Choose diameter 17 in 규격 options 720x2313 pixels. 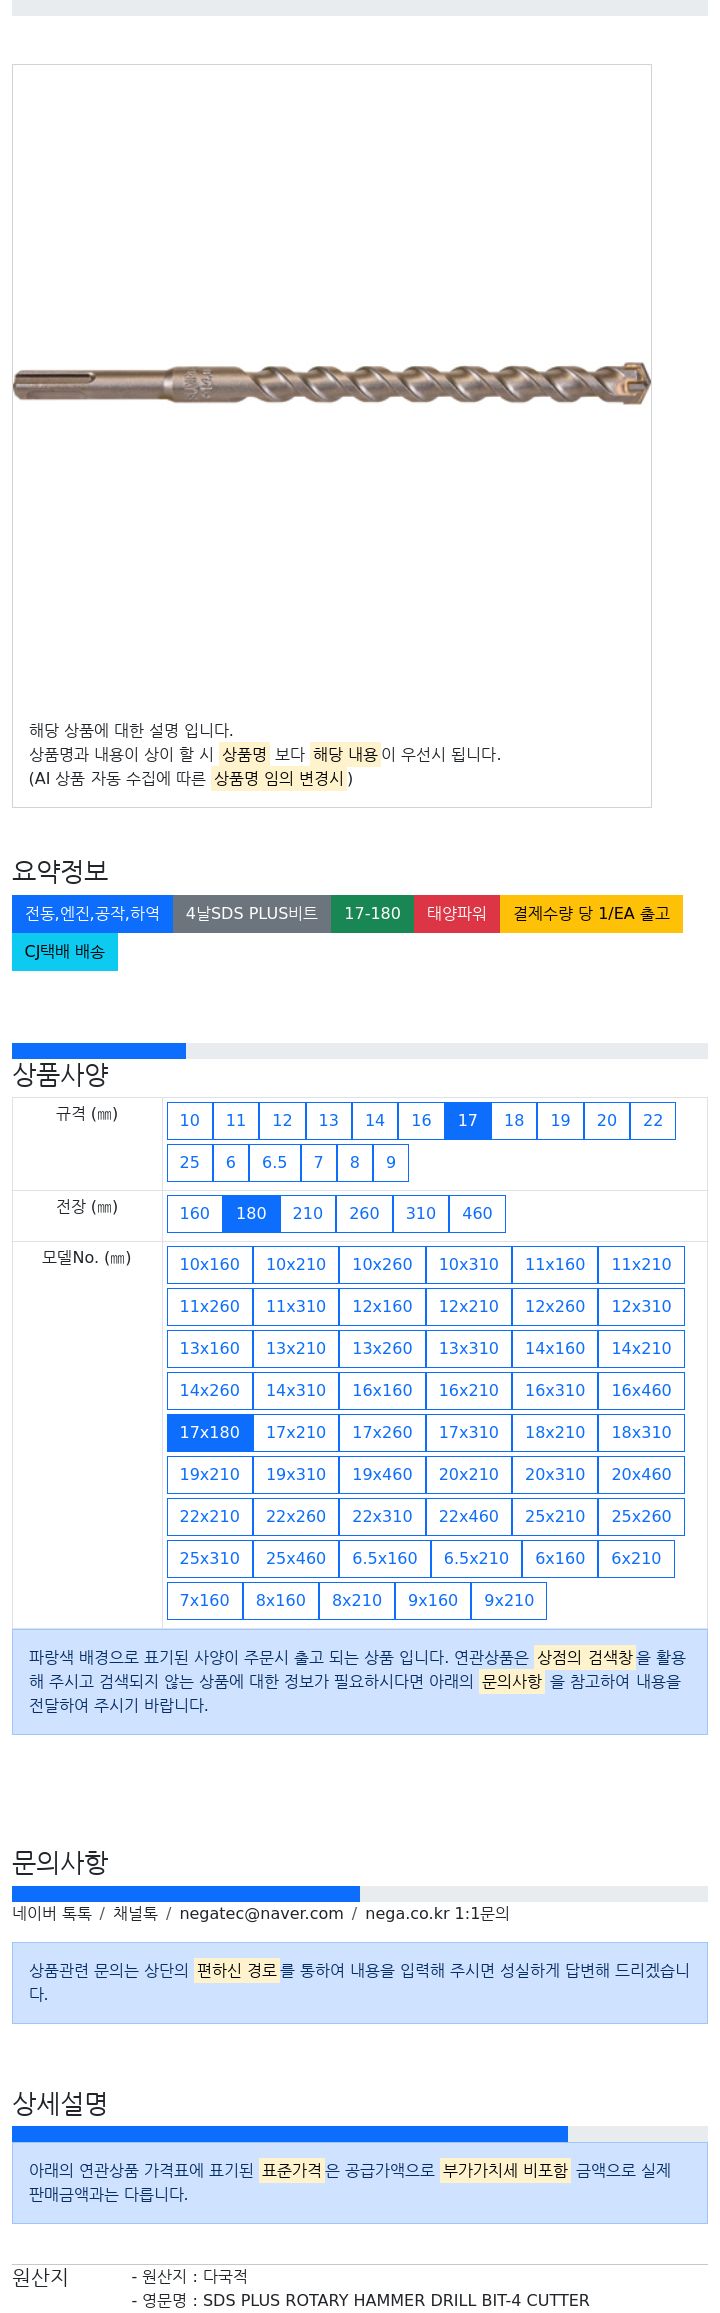[468, 1121]
